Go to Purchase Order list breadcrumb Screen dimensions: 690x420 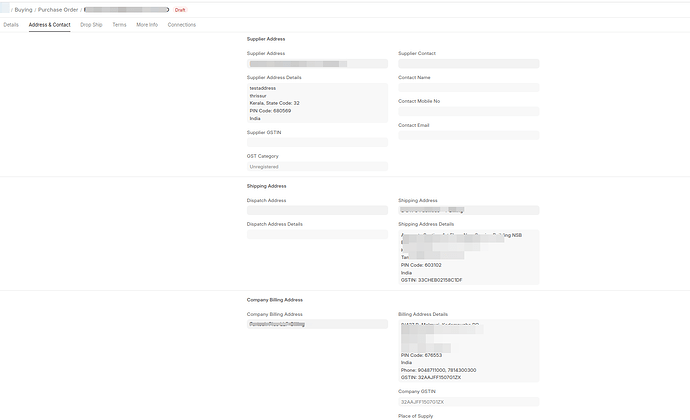click(58, 9)
